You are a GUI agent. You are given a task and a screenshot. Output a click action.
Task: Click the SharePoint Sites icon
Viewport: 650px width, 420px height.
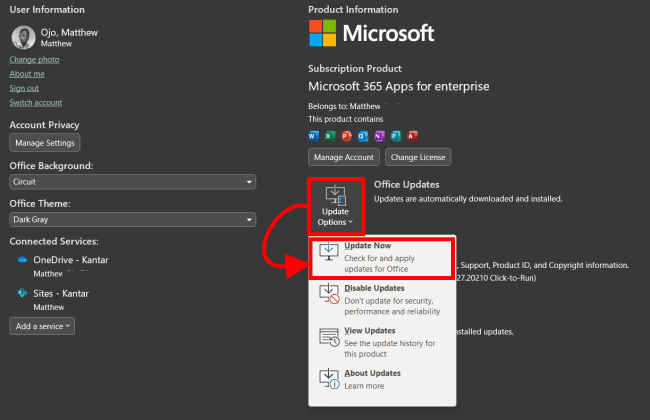pos(22,293)
